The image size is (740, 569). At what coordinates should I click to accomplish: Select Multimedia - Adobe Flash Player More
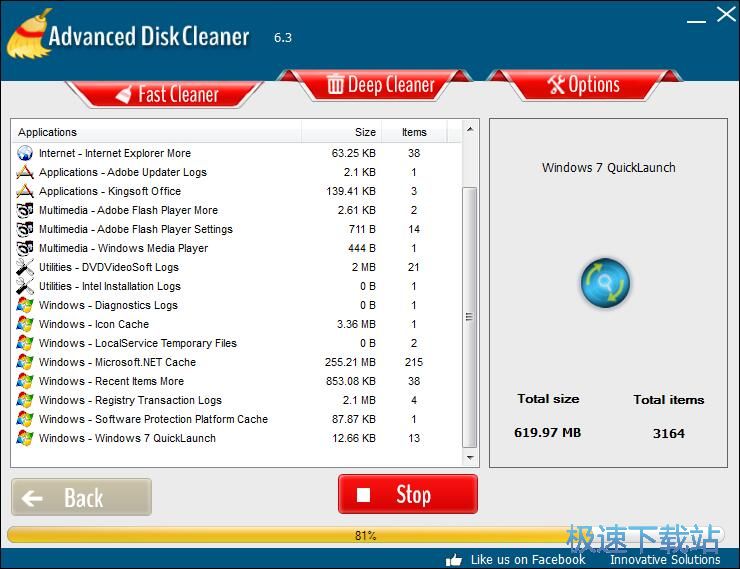click(x=236, y=210)
